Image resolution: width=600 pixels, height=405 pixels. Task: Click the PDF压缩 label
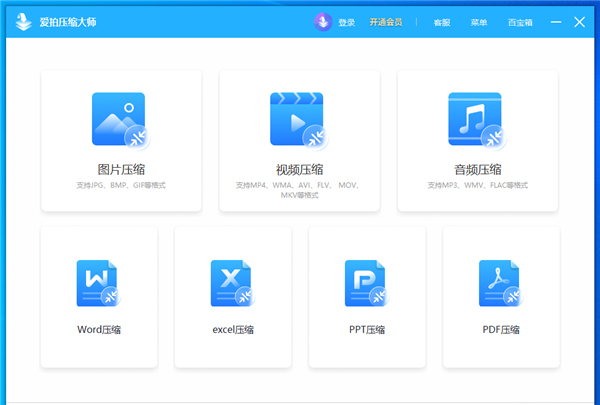pos(501,330)
